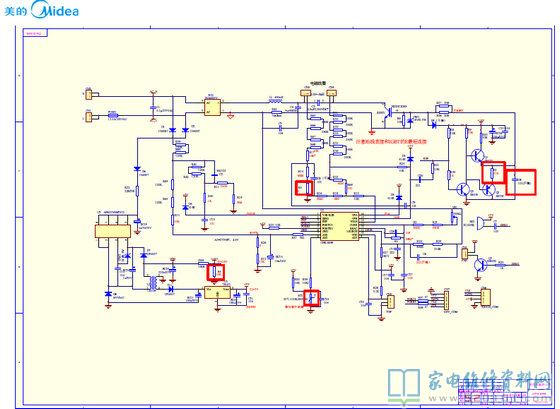
Task: Select the yellow power IC block on the left
Action: coord(113,231)
